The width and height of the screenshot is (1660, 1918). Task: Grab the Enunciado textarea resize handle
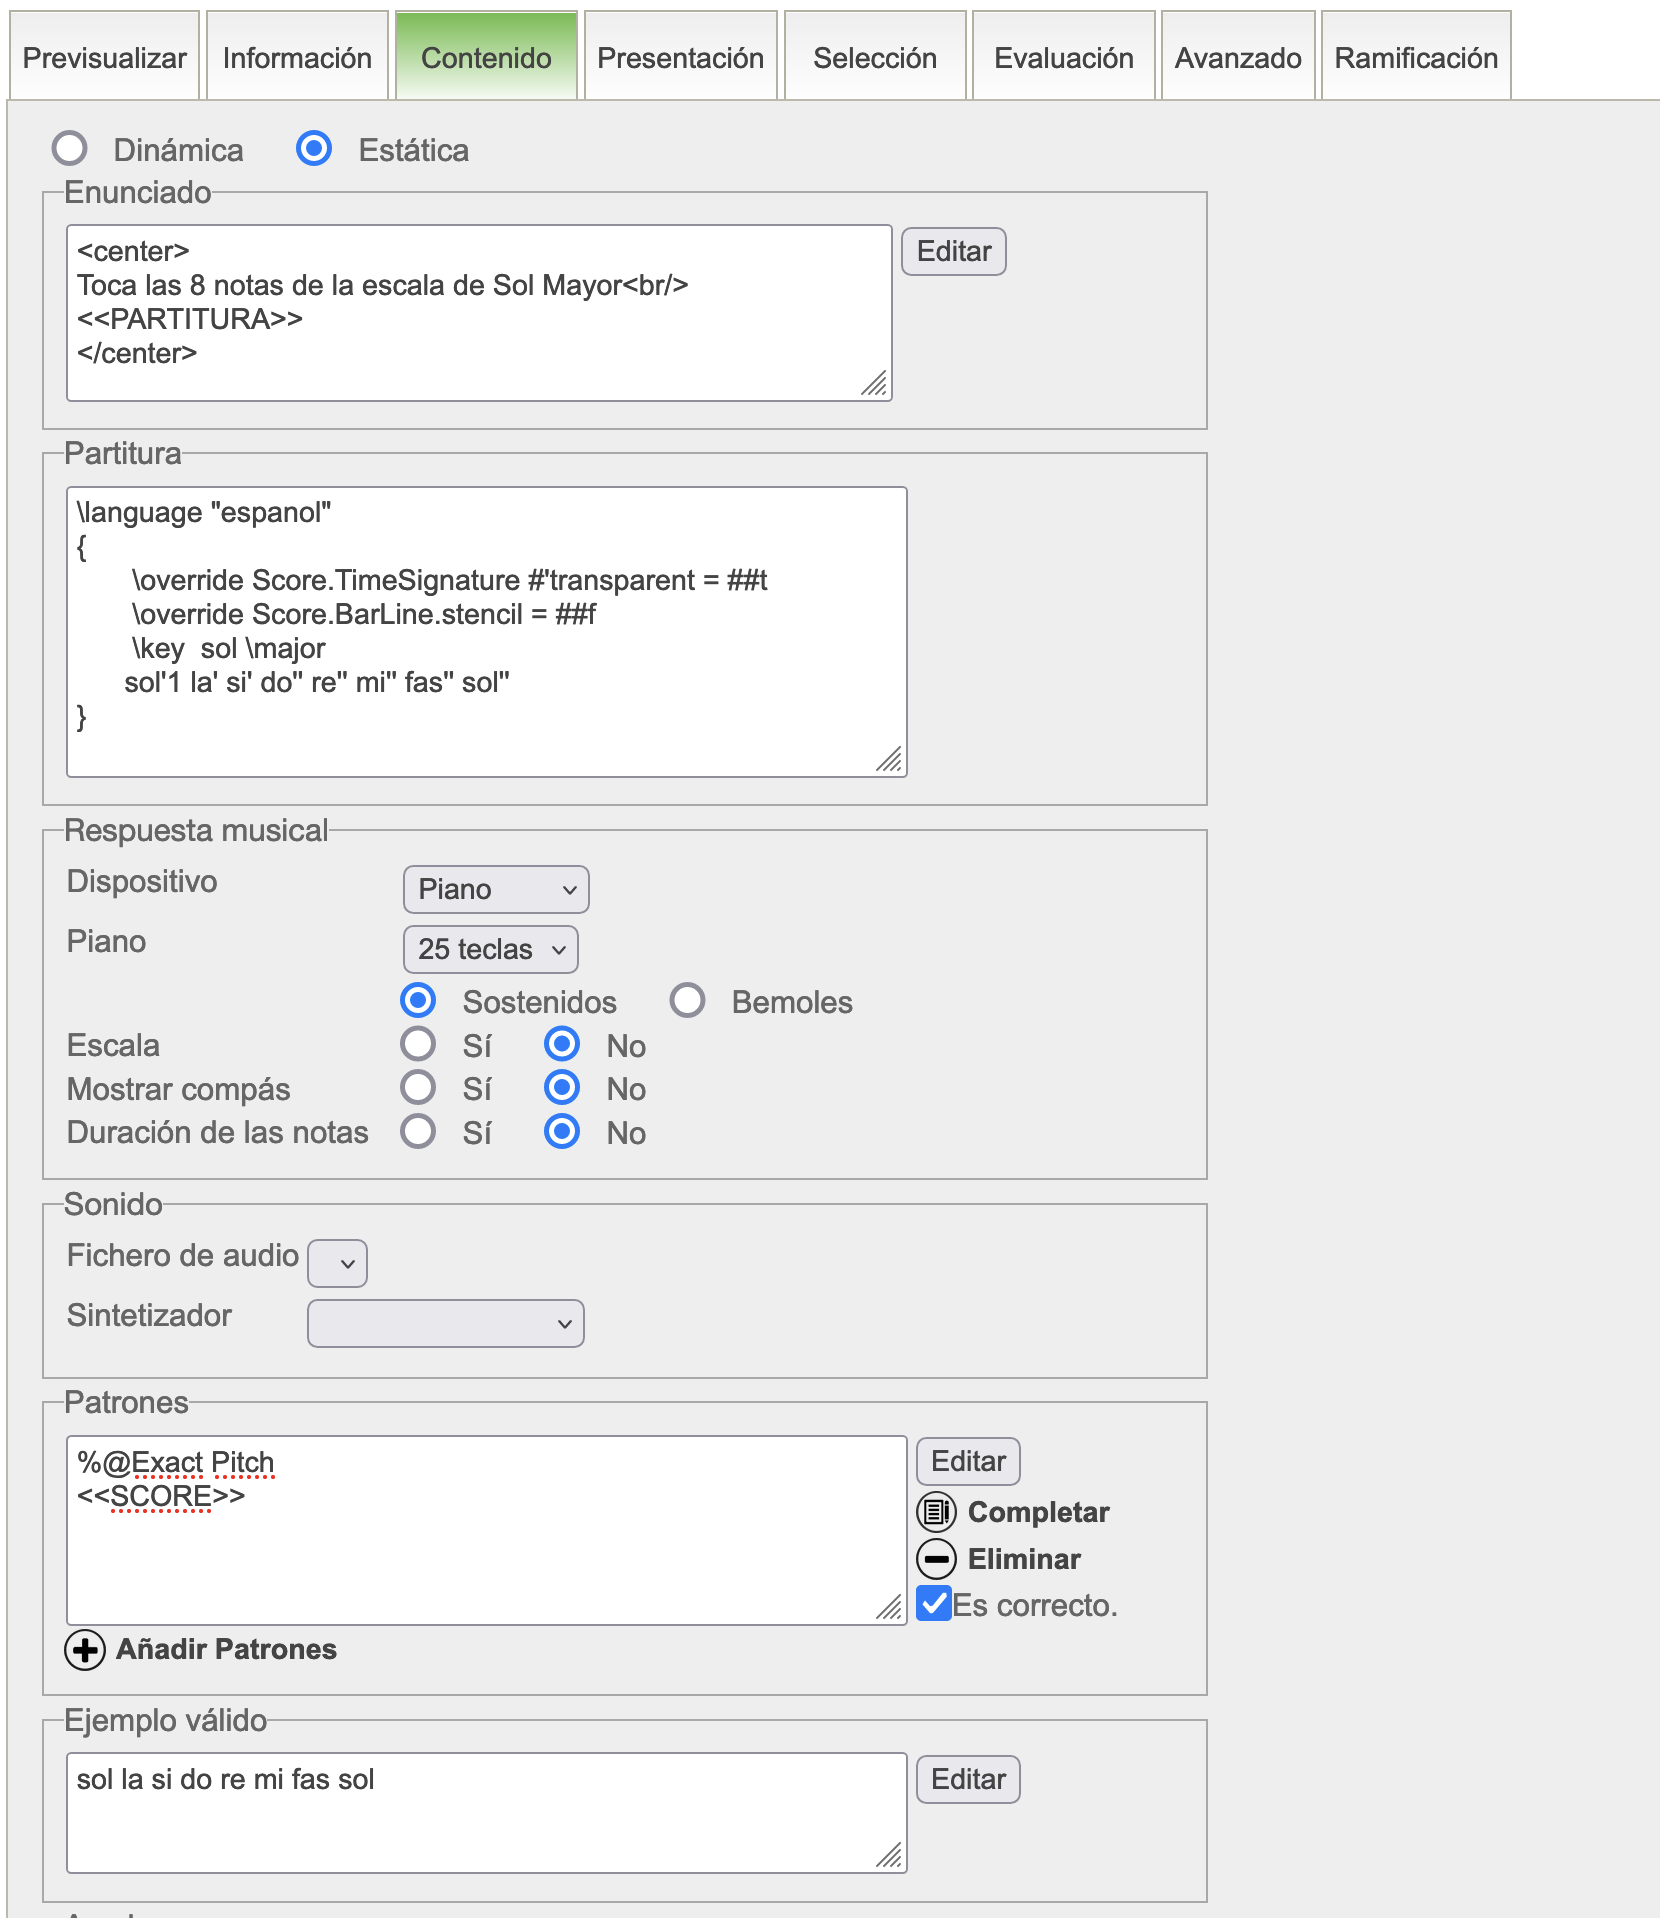(875, 385)
